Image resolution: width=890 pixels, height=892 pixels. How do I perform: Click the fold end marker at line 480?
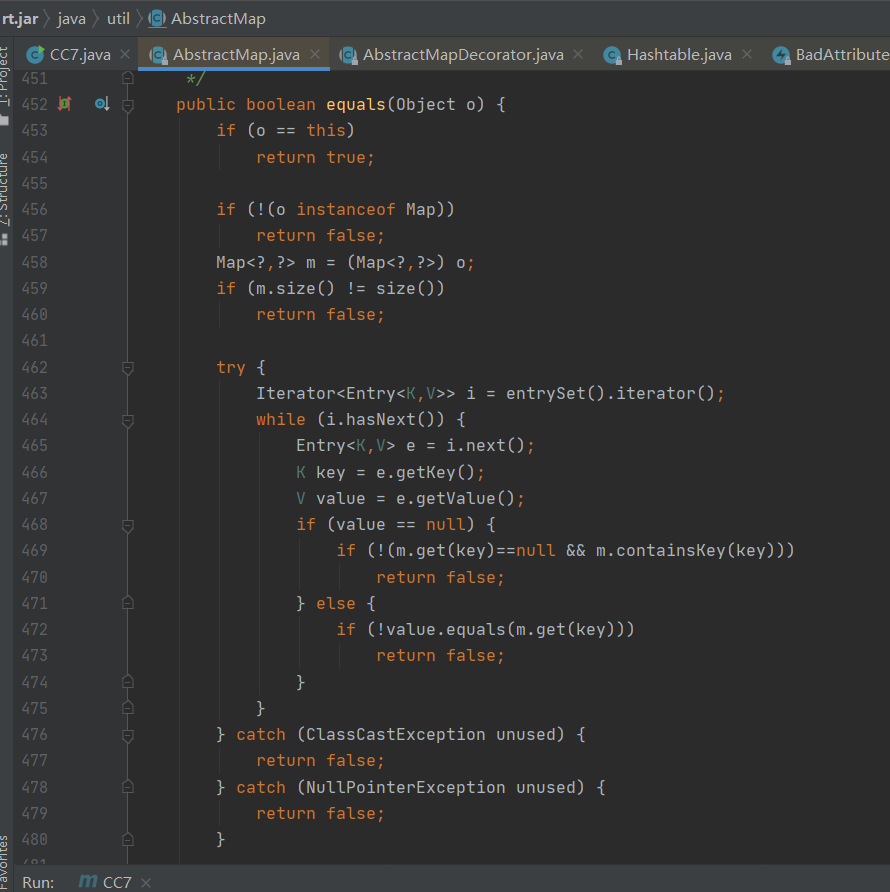[x=128, y=839]
